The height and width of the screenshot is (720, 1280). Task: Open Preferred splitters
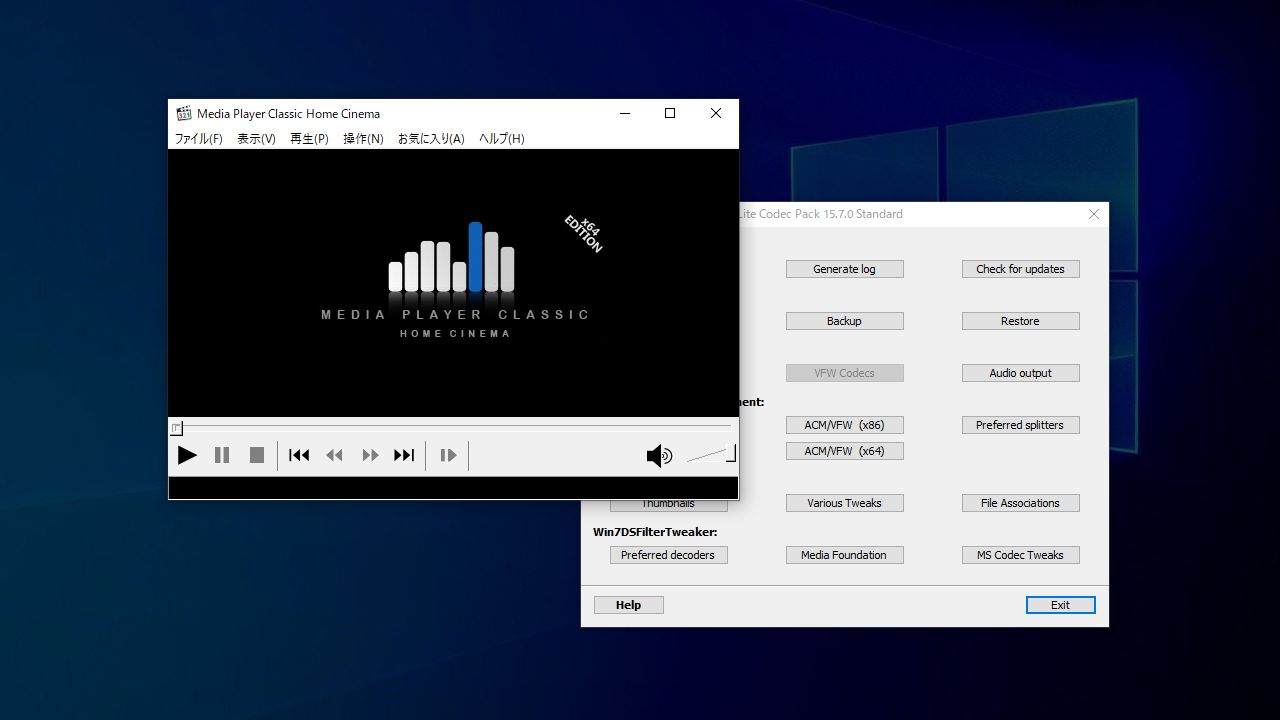pos(1020,425)
